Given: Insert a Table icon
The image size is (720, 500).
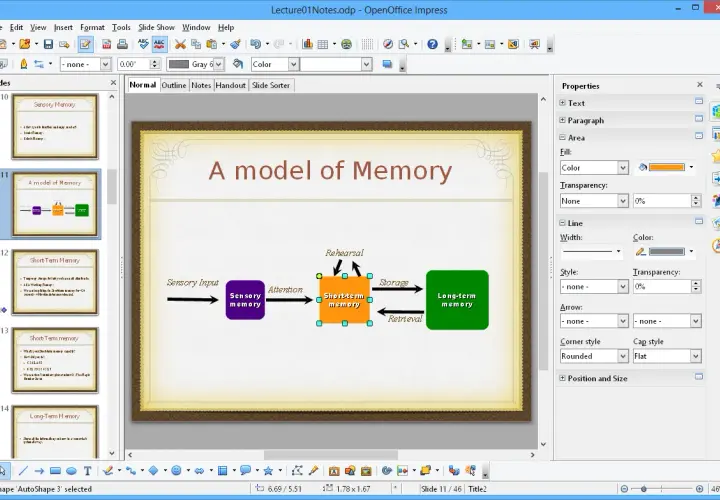Looking at the screenshot, I should [x=323, y=44].
